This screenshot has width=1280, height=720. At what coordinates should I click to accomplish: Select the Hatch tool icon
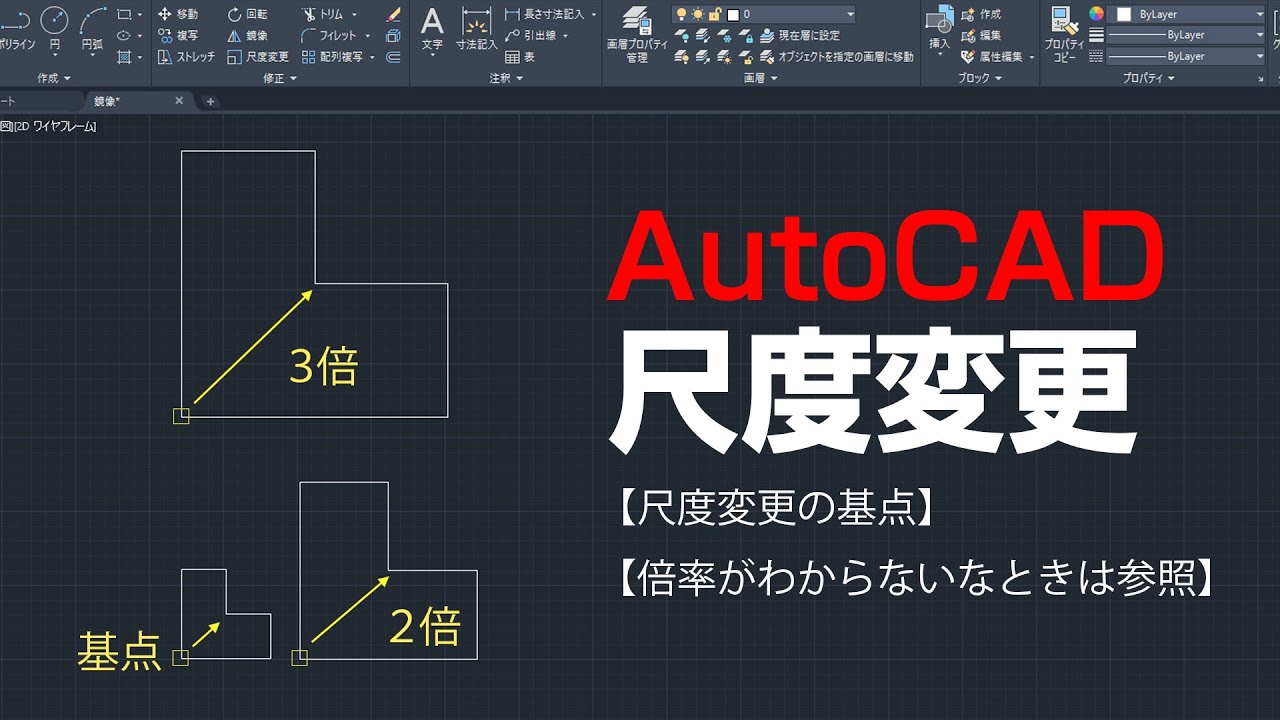click(x=124, y=57)
